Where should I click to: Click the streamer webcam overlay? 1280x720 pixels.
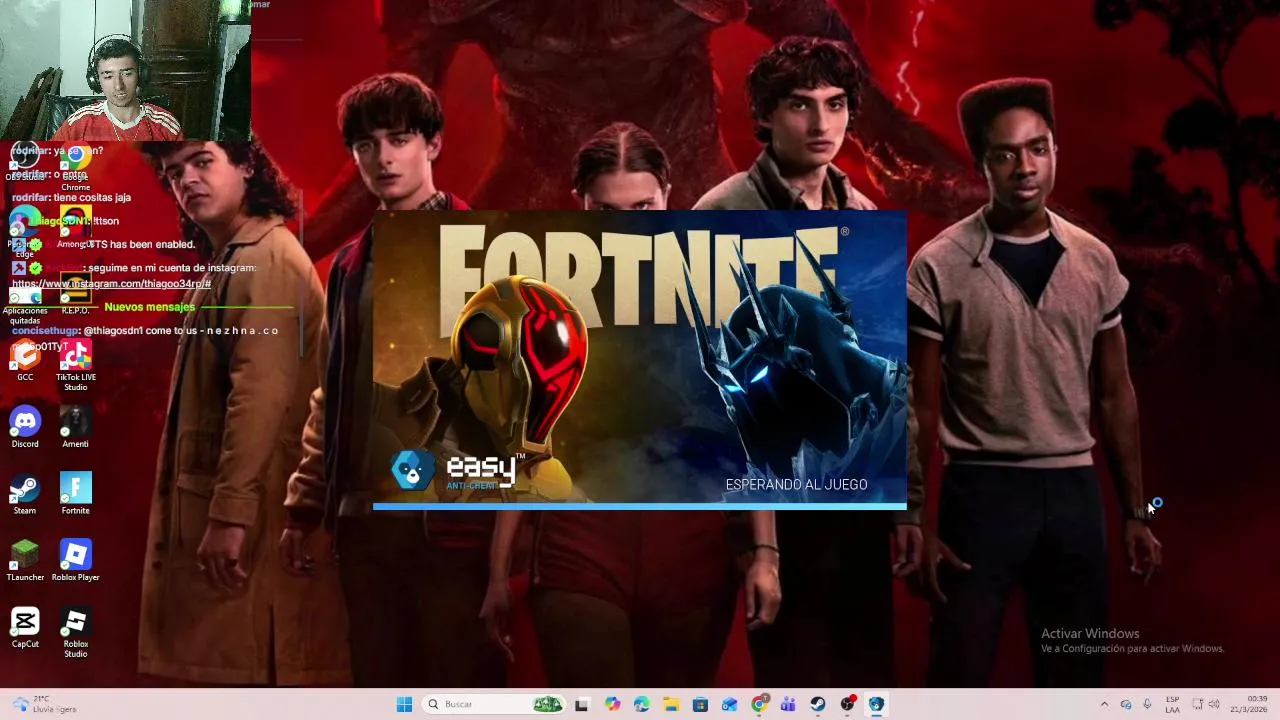click(x=125, y=70)
